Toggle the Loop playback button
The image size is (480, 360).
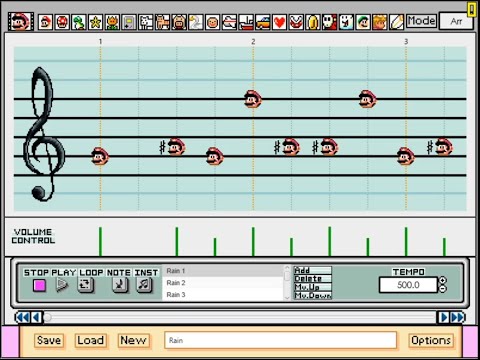tap(85, 285)
